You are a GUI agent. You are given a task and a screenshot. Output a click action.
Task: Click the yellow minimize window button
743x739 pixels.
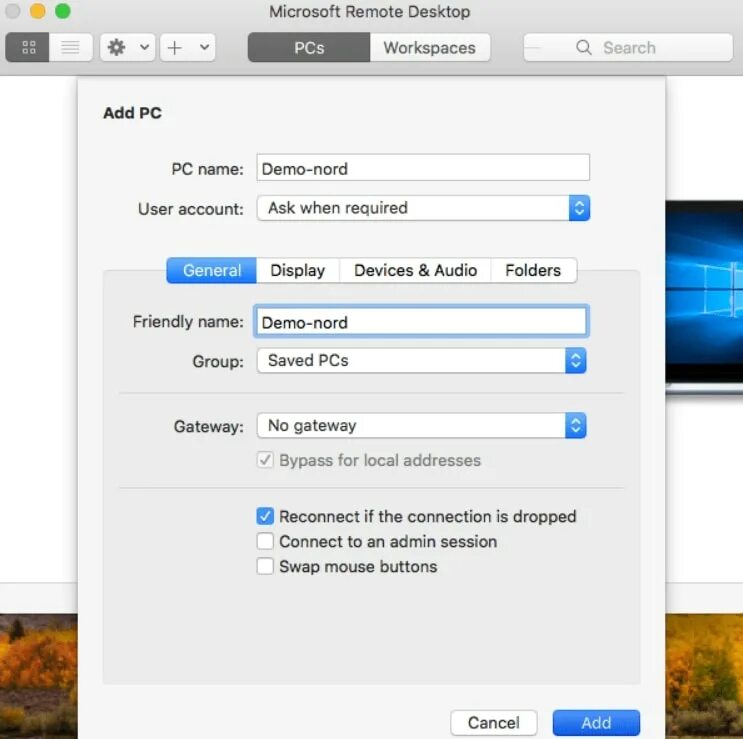click(x=37, y=11)
